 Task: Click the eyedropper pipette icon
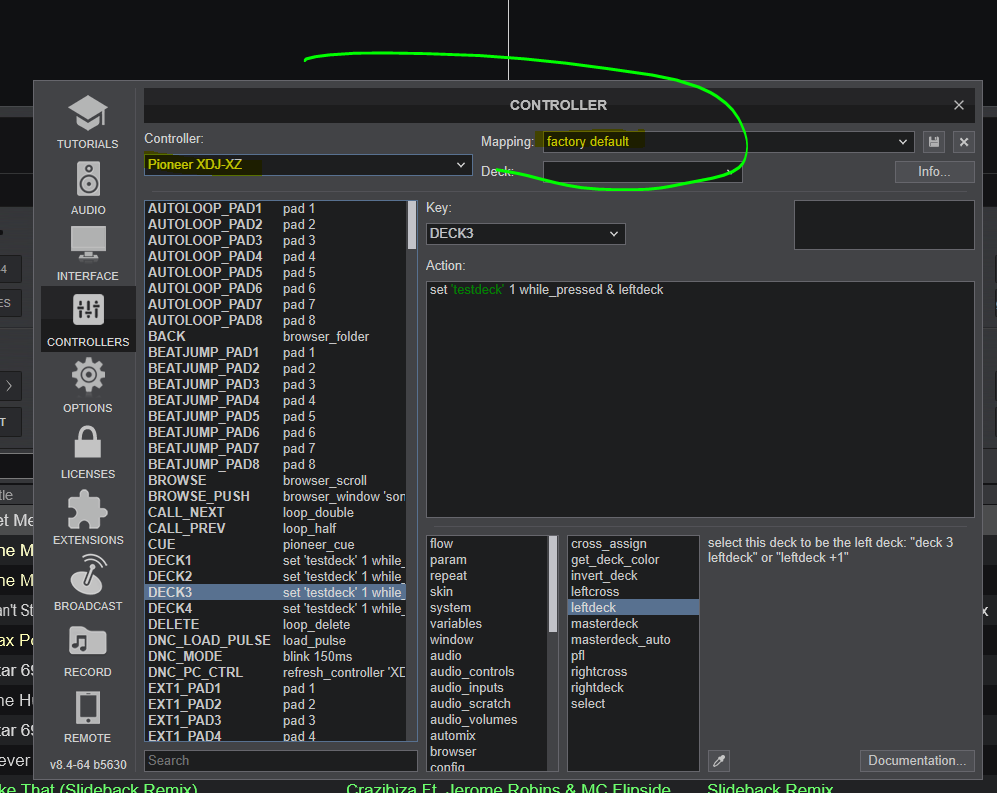(719, 761)
